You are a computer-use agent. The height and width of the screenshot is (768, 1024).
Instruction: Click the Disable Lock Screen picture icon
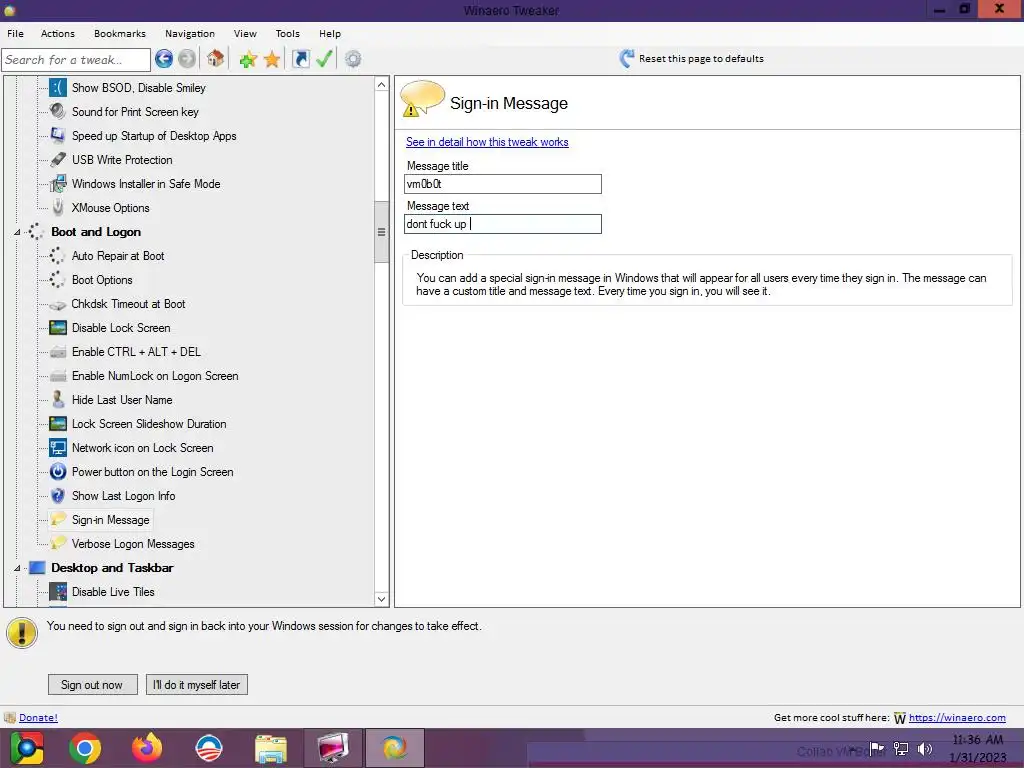58,328
